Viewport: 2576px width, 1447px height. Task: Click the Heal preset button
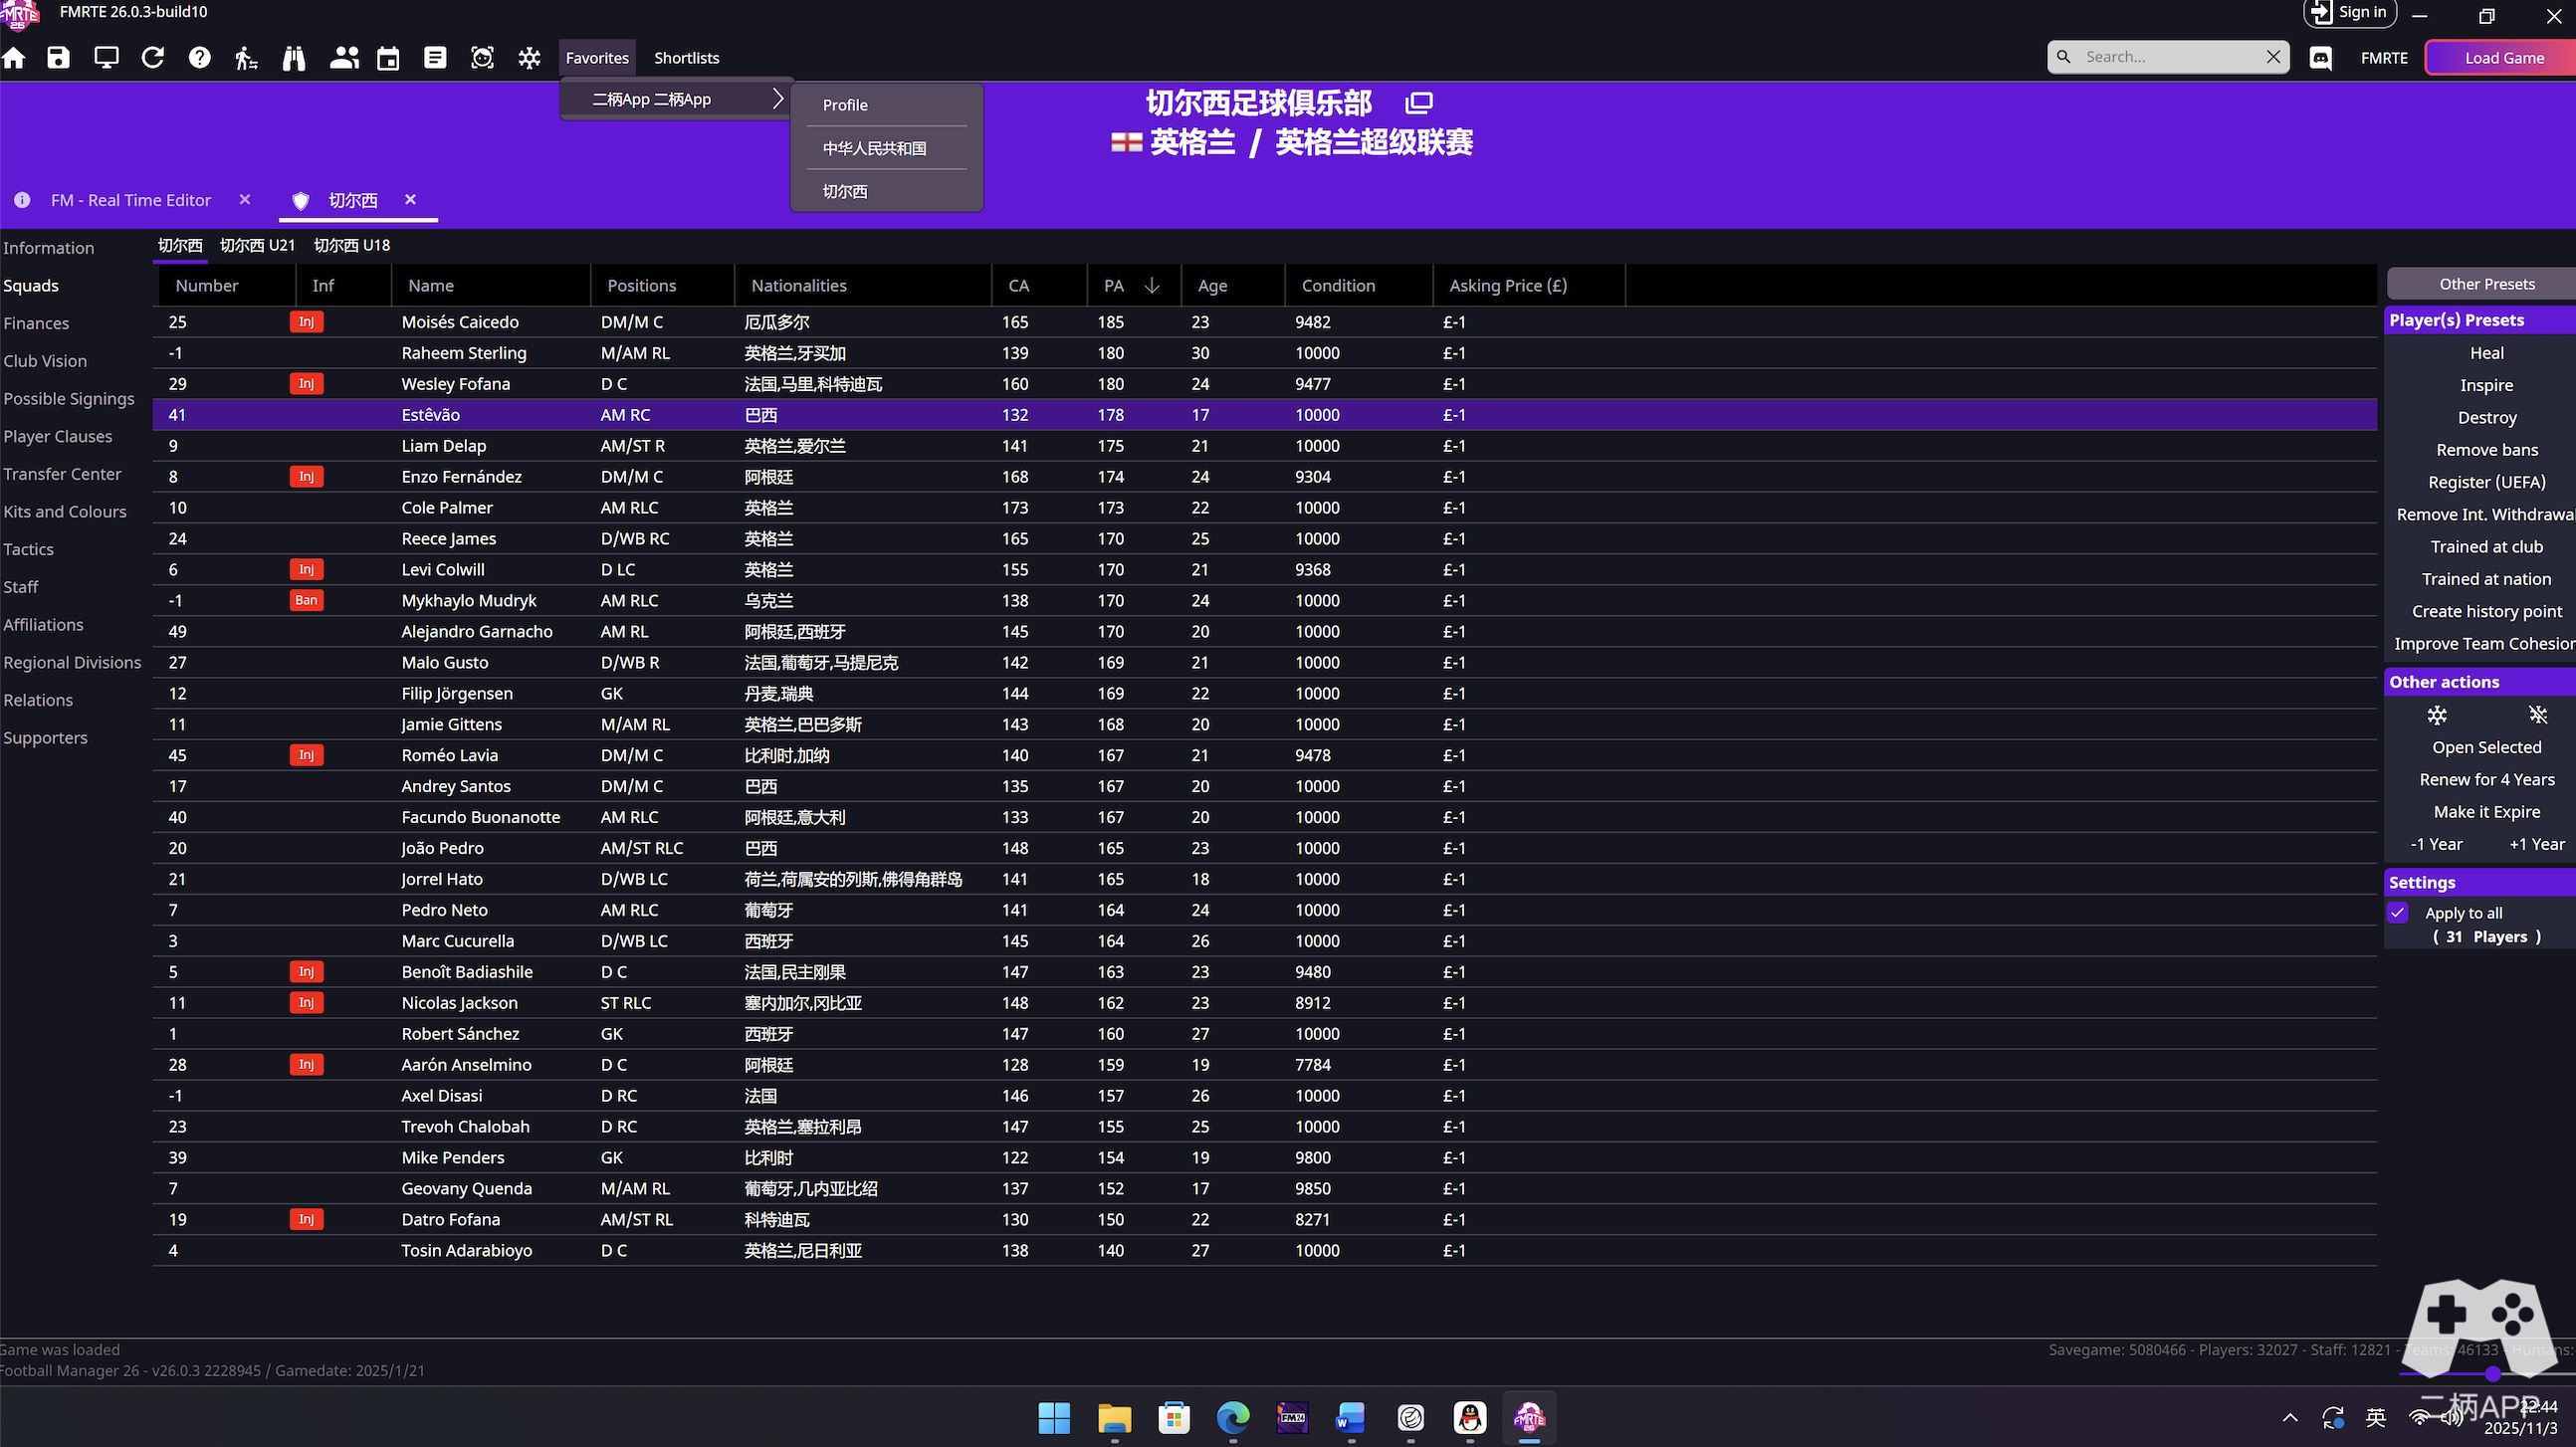point(2486,353)
